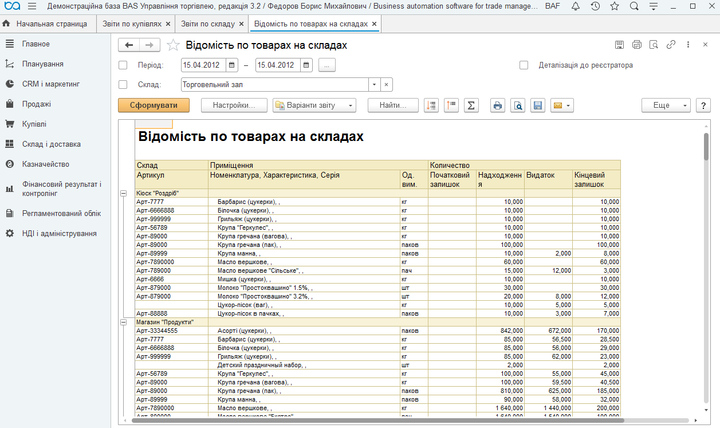Viewport: 720px width, 428px height.
Task: Close the Звіти по купівлях tab
Action: tap(168, 24)
